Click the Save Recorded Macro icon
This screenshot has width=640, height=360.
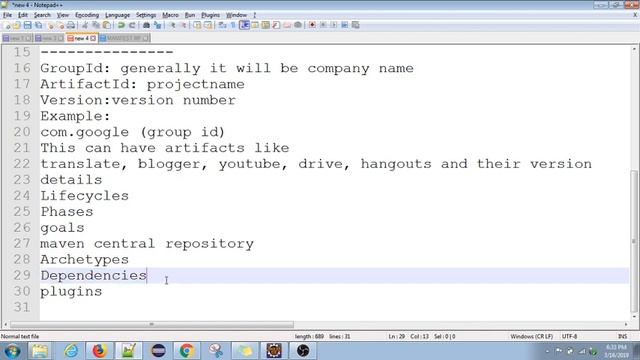(356, 25)
